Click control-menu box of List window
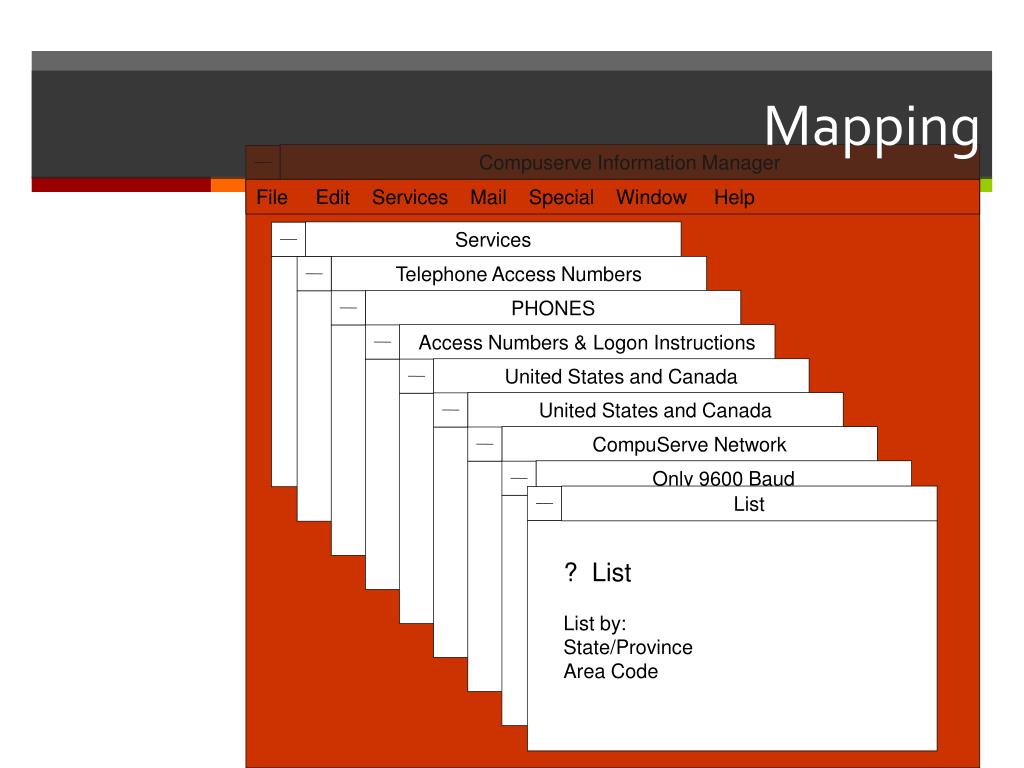Screen dimensions: 1024x768 545,504
